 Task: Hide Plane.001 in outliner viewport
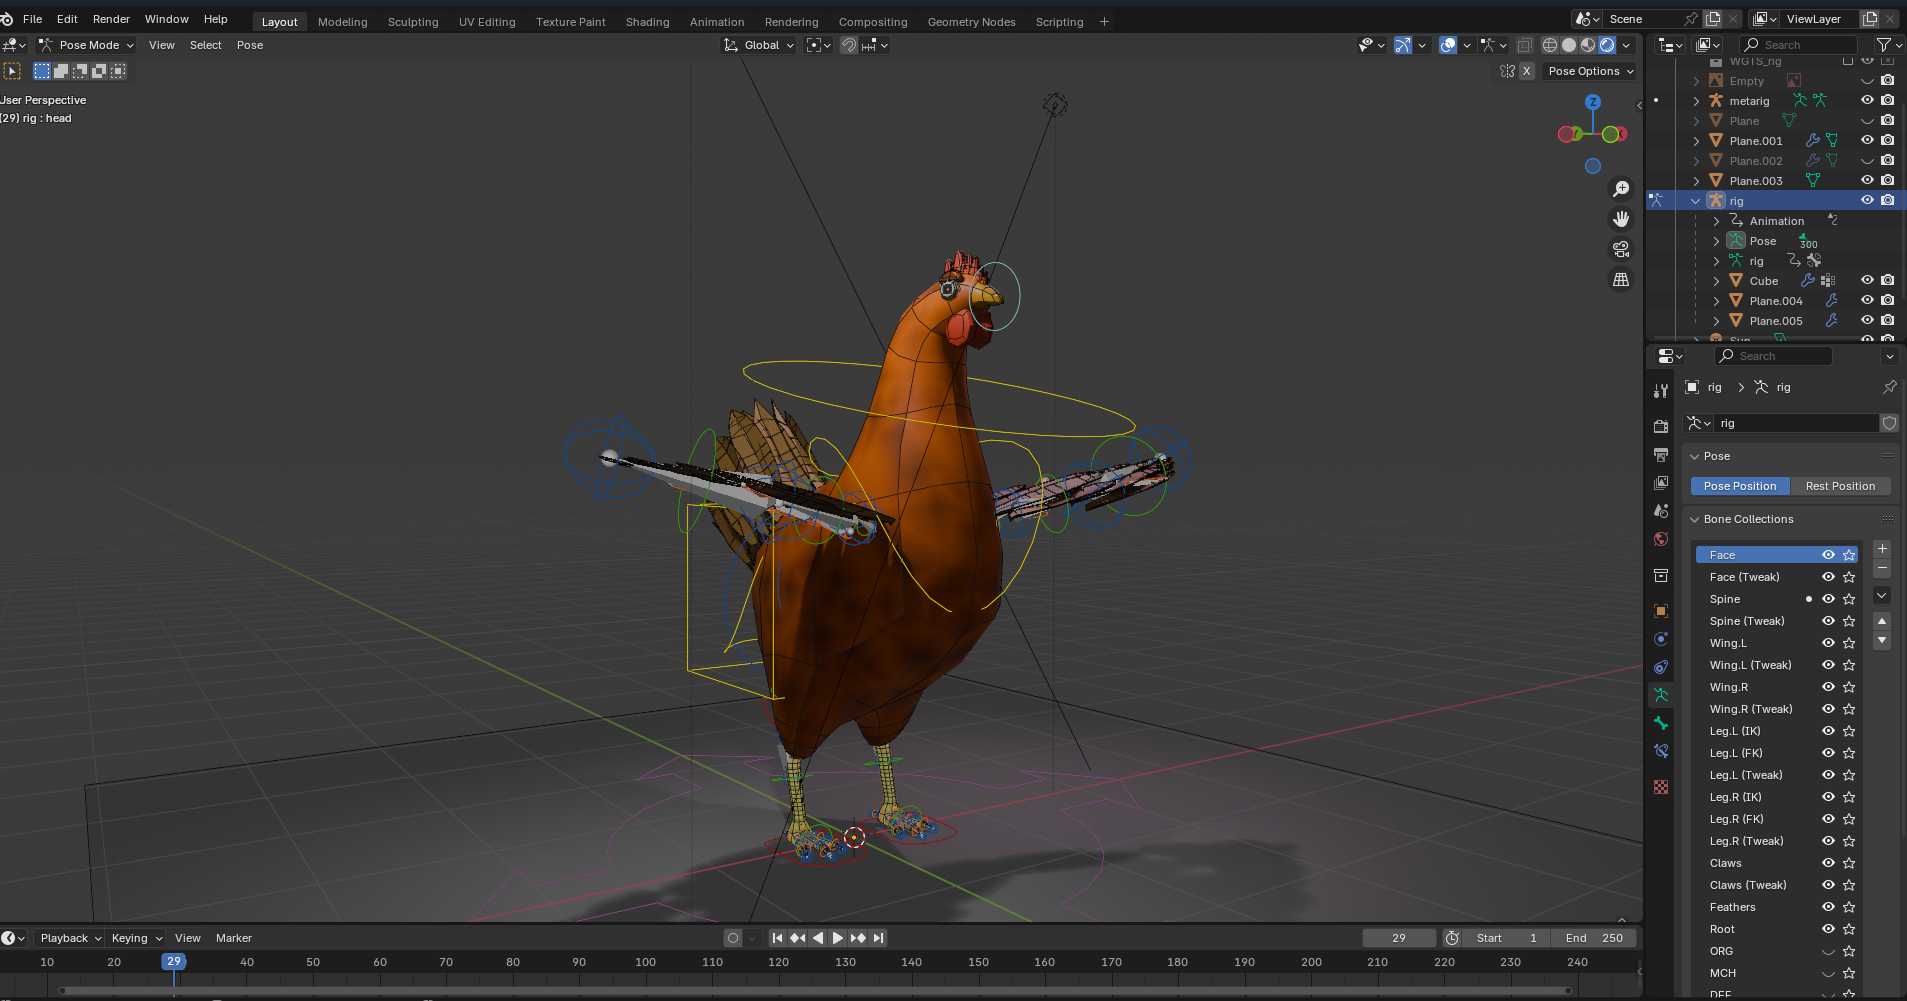pyautogui.click(x=1867, y=140)
